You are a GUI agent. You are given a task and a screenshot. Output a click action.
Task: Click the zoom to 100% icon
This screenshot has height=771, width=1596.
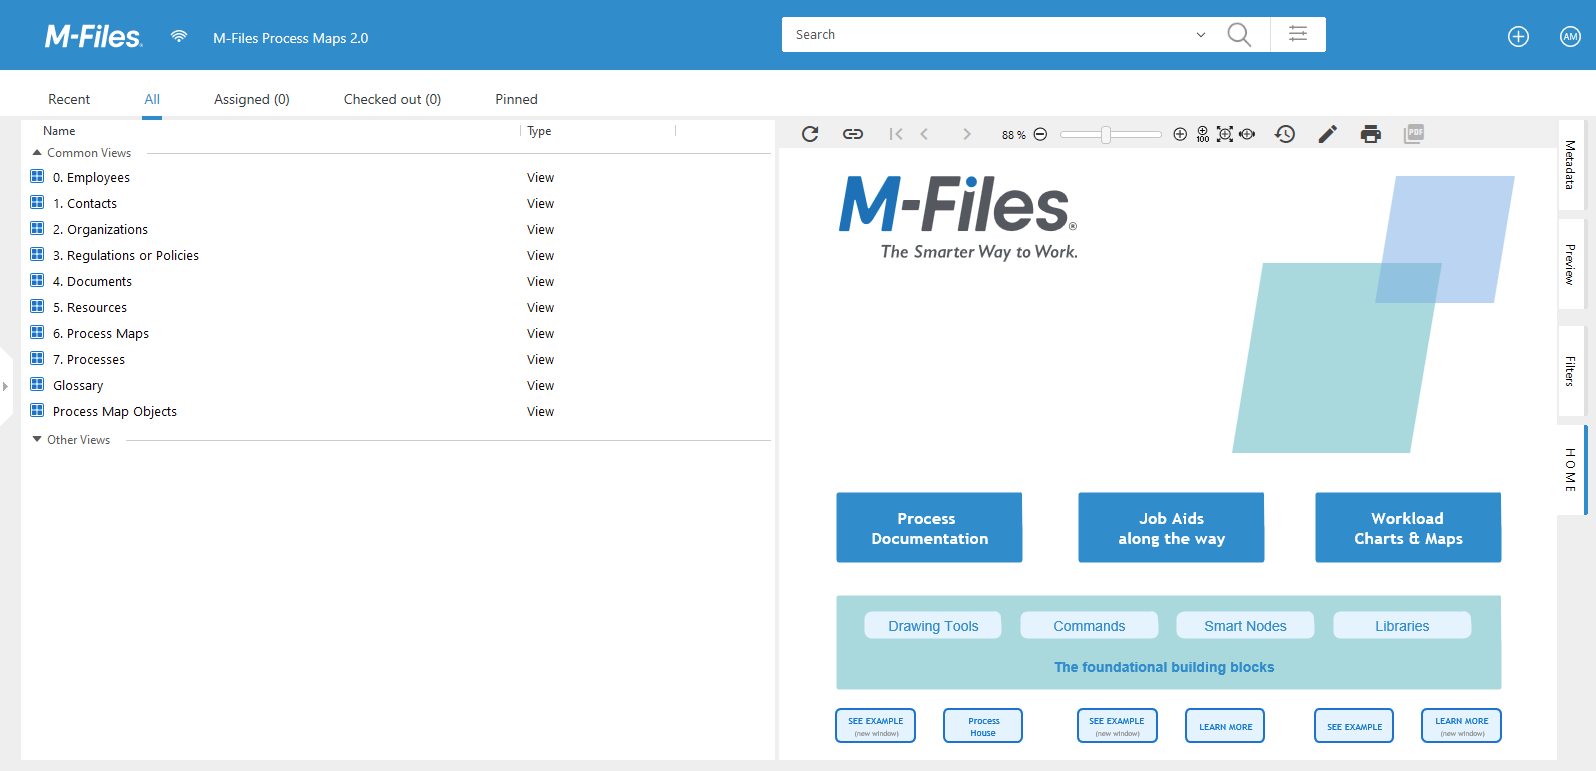click(x=1202, y=134)
